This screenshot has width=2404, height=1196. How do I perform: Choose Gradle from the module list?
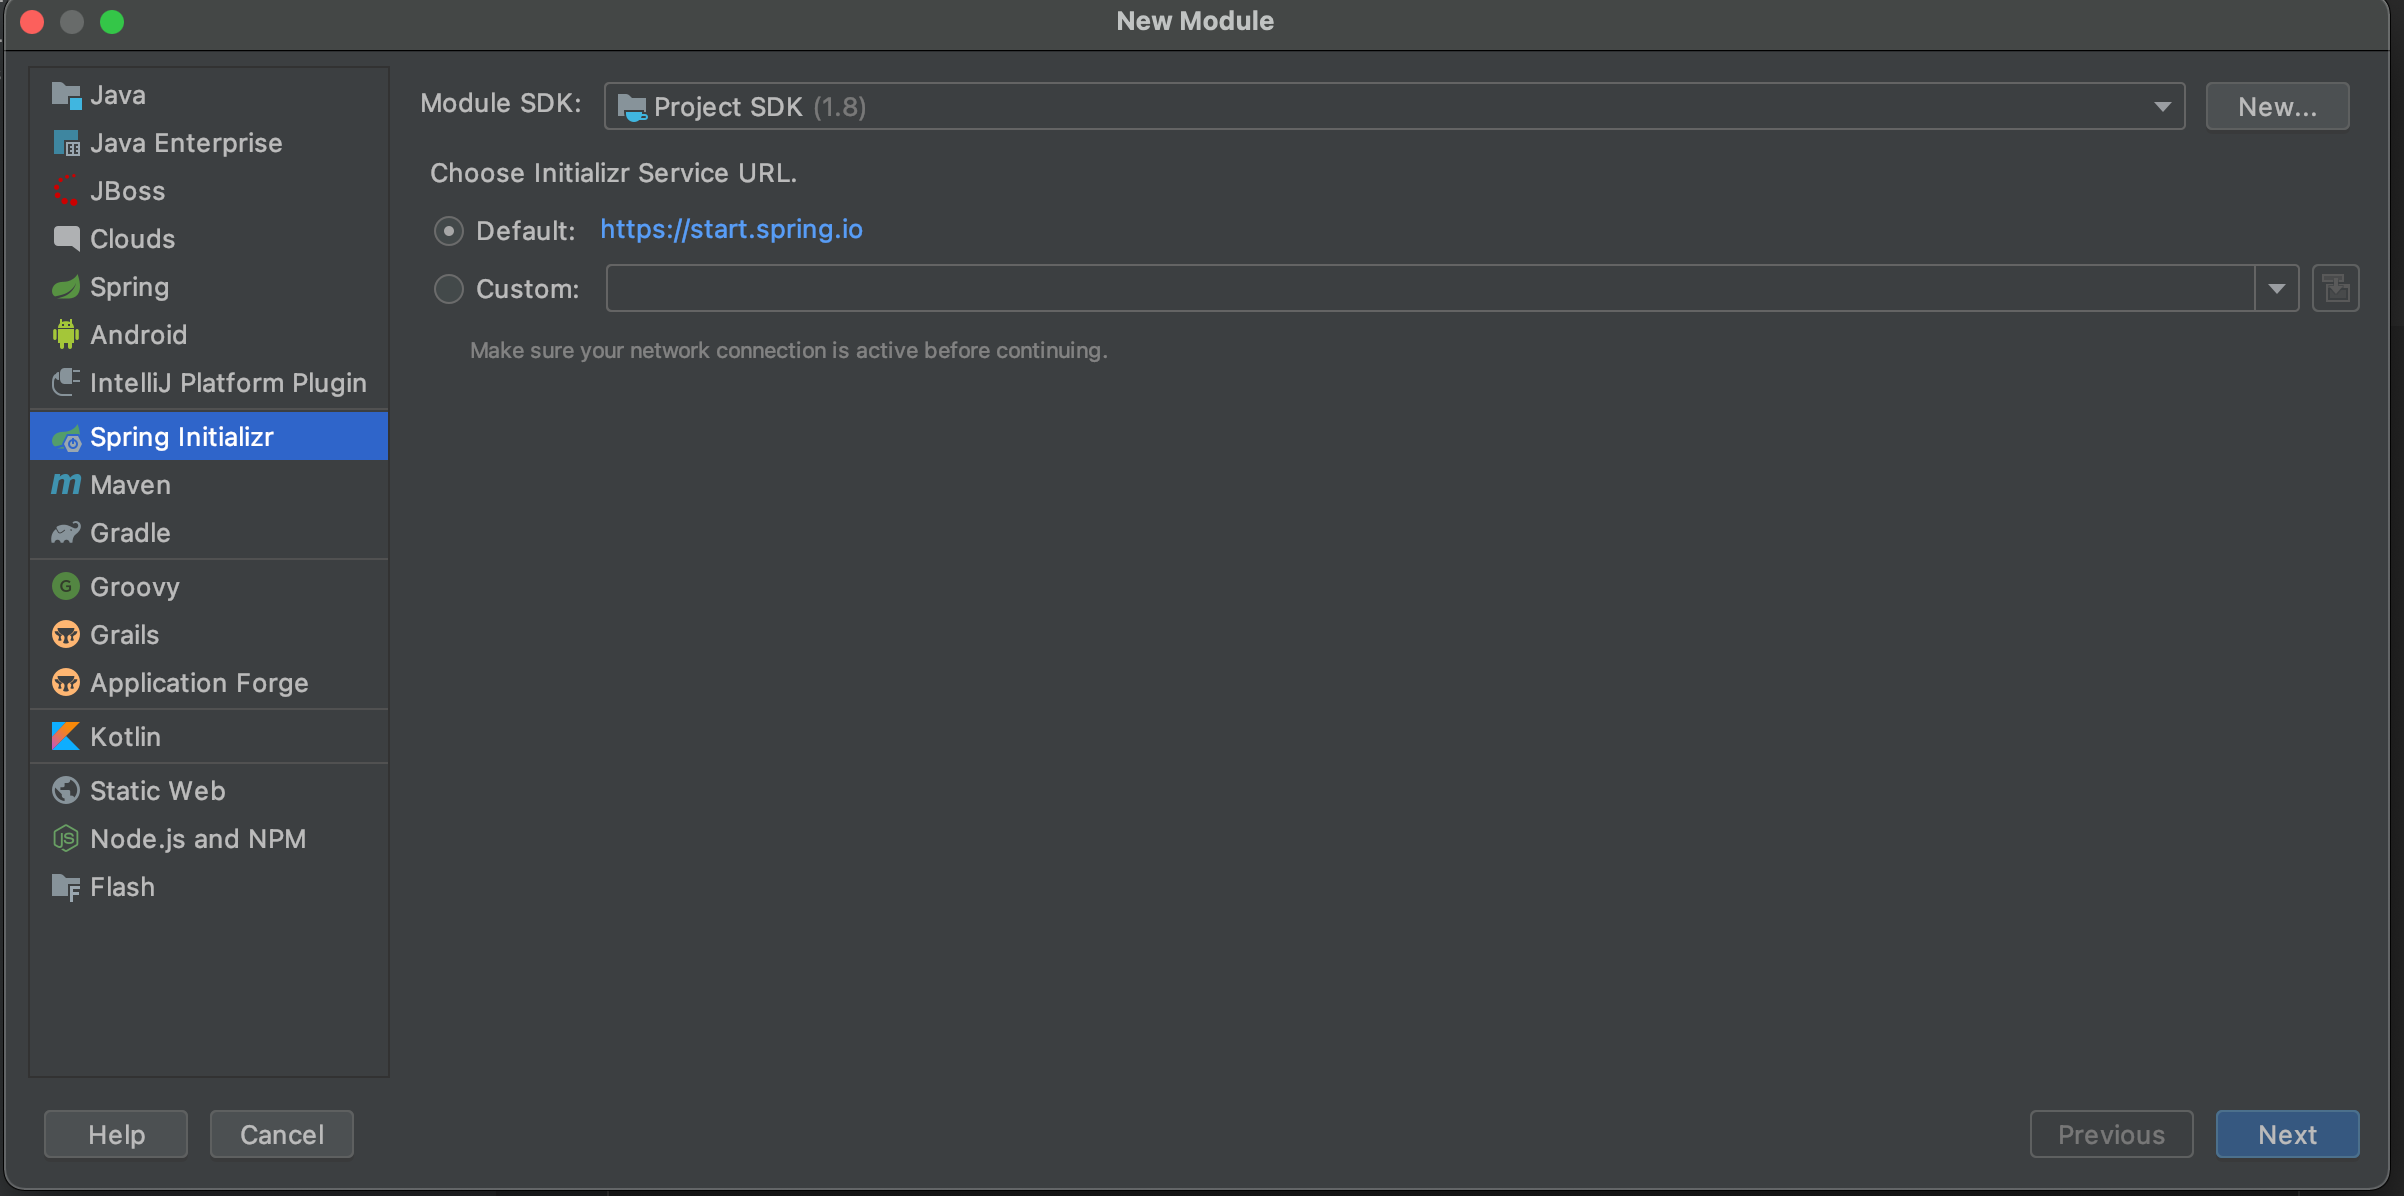(x=209, y=533)
